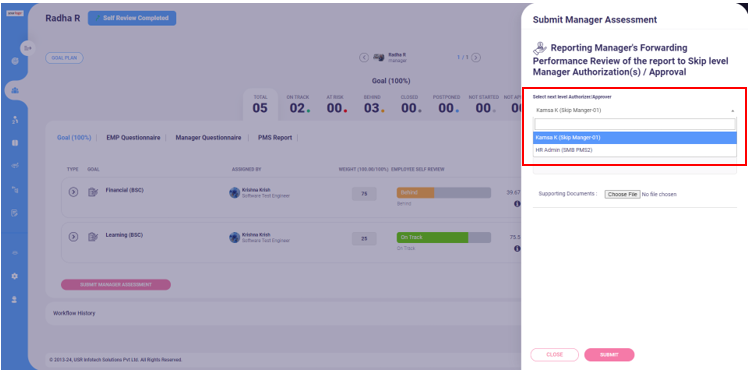Open Manager Questionnaire tab

(208, 138)
